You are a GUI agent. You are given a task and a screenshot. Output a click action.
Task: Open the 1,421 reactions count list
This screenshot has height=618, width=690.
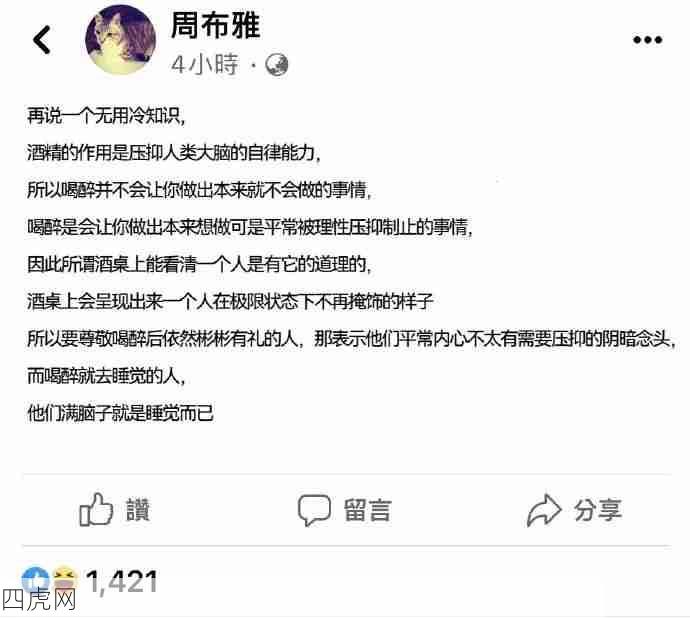tap(122, 581)
